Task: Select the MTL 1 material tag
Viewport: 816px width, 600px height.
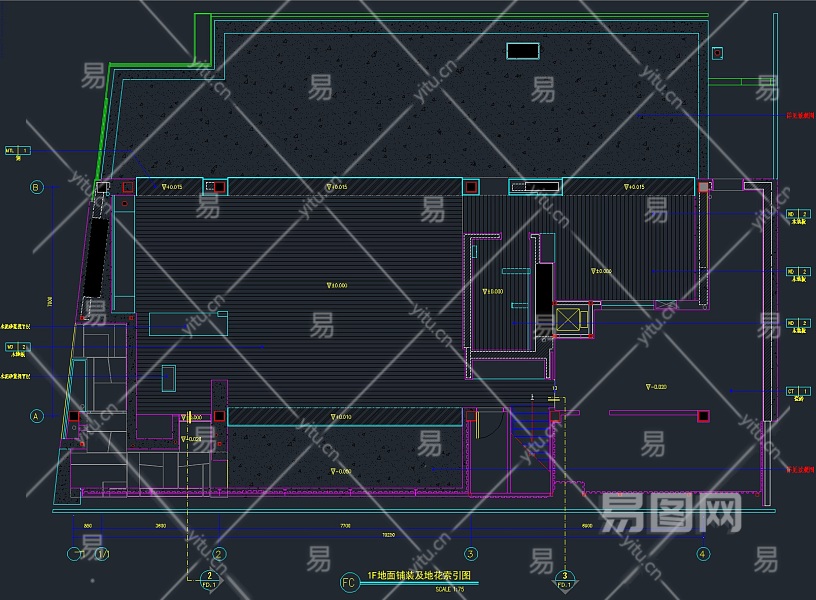Action: [18, 150]
